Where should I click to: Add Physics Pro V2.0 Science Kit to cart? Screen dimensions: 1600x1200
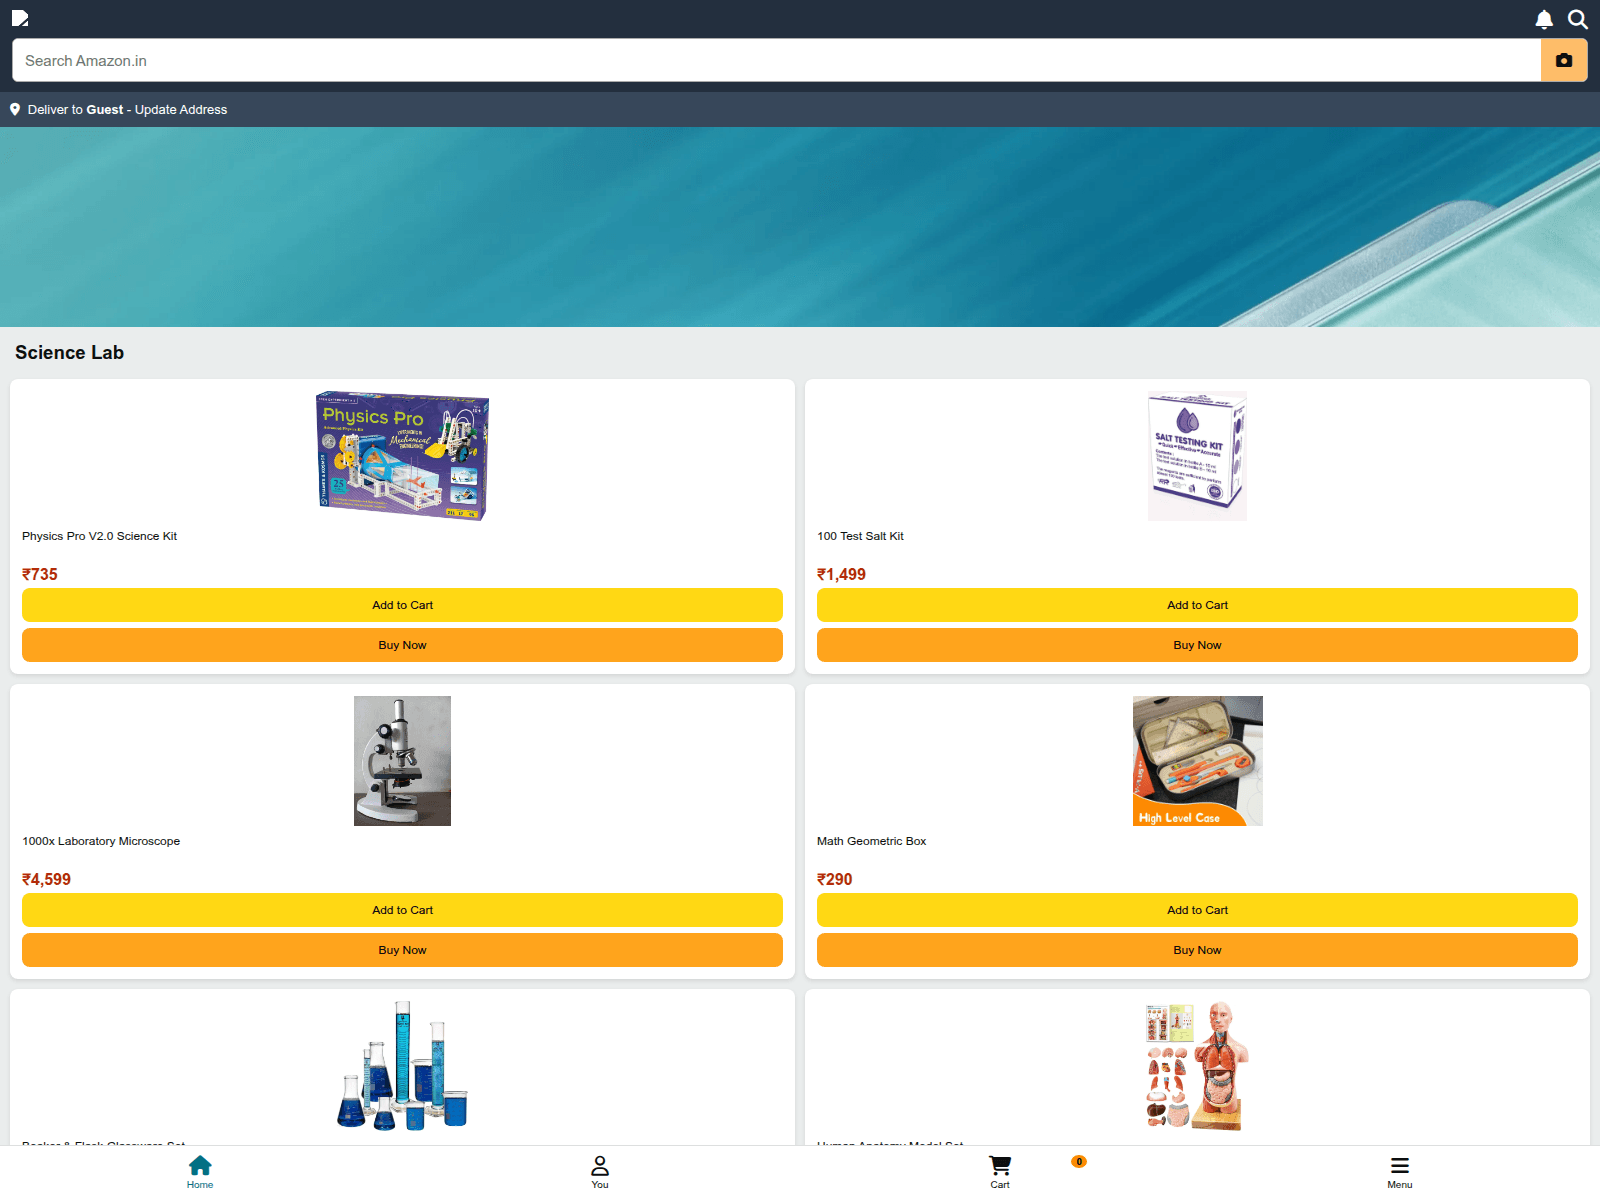pos(402,605)
